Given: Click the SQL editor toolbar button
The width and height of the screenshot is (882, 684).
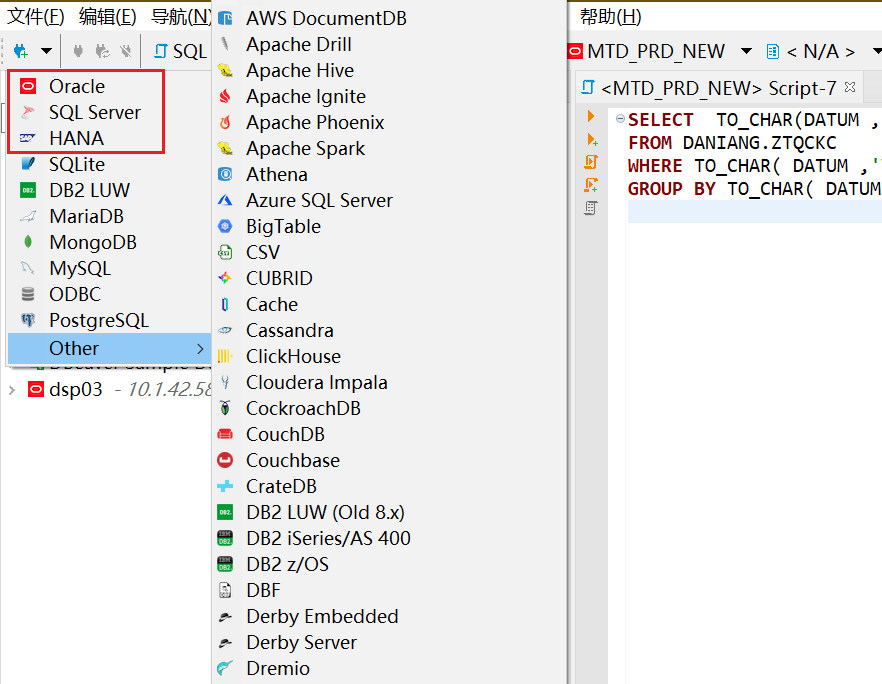Looking at the screenshot, I should pos(180,51).
